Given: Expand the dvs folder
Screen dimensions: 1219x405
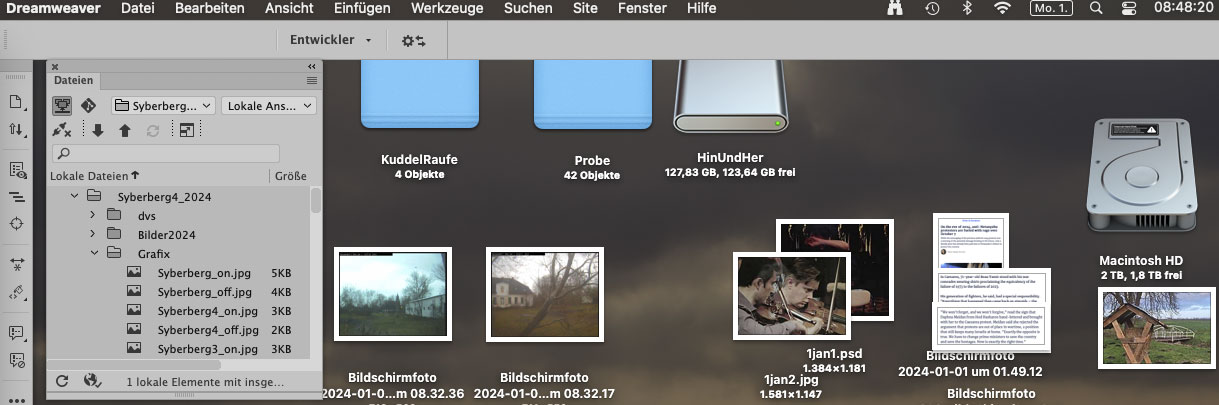Looking at the screenshot, I should pos(93,216).
